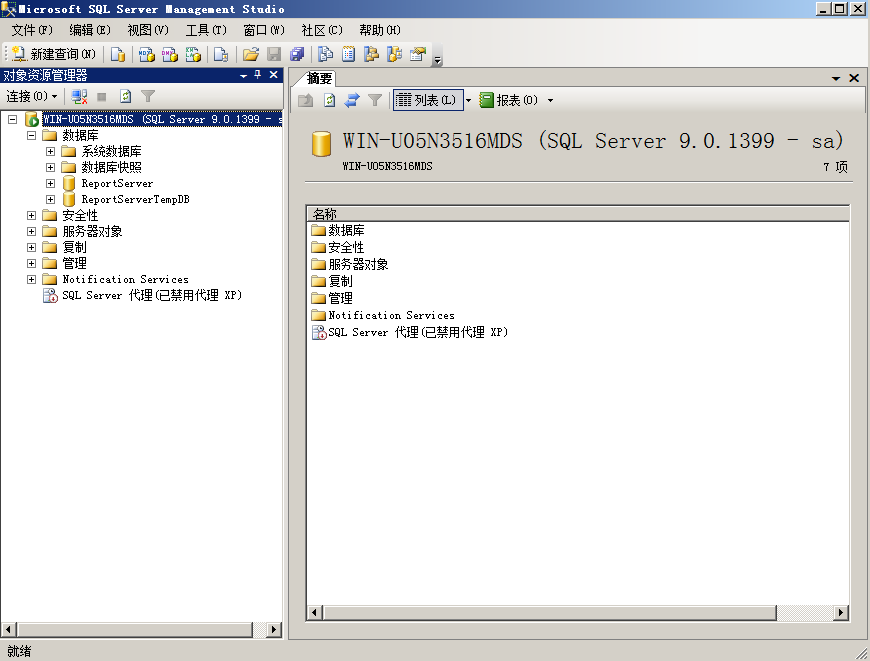Click the SQL Server Mobile query icon

[221, 54]
